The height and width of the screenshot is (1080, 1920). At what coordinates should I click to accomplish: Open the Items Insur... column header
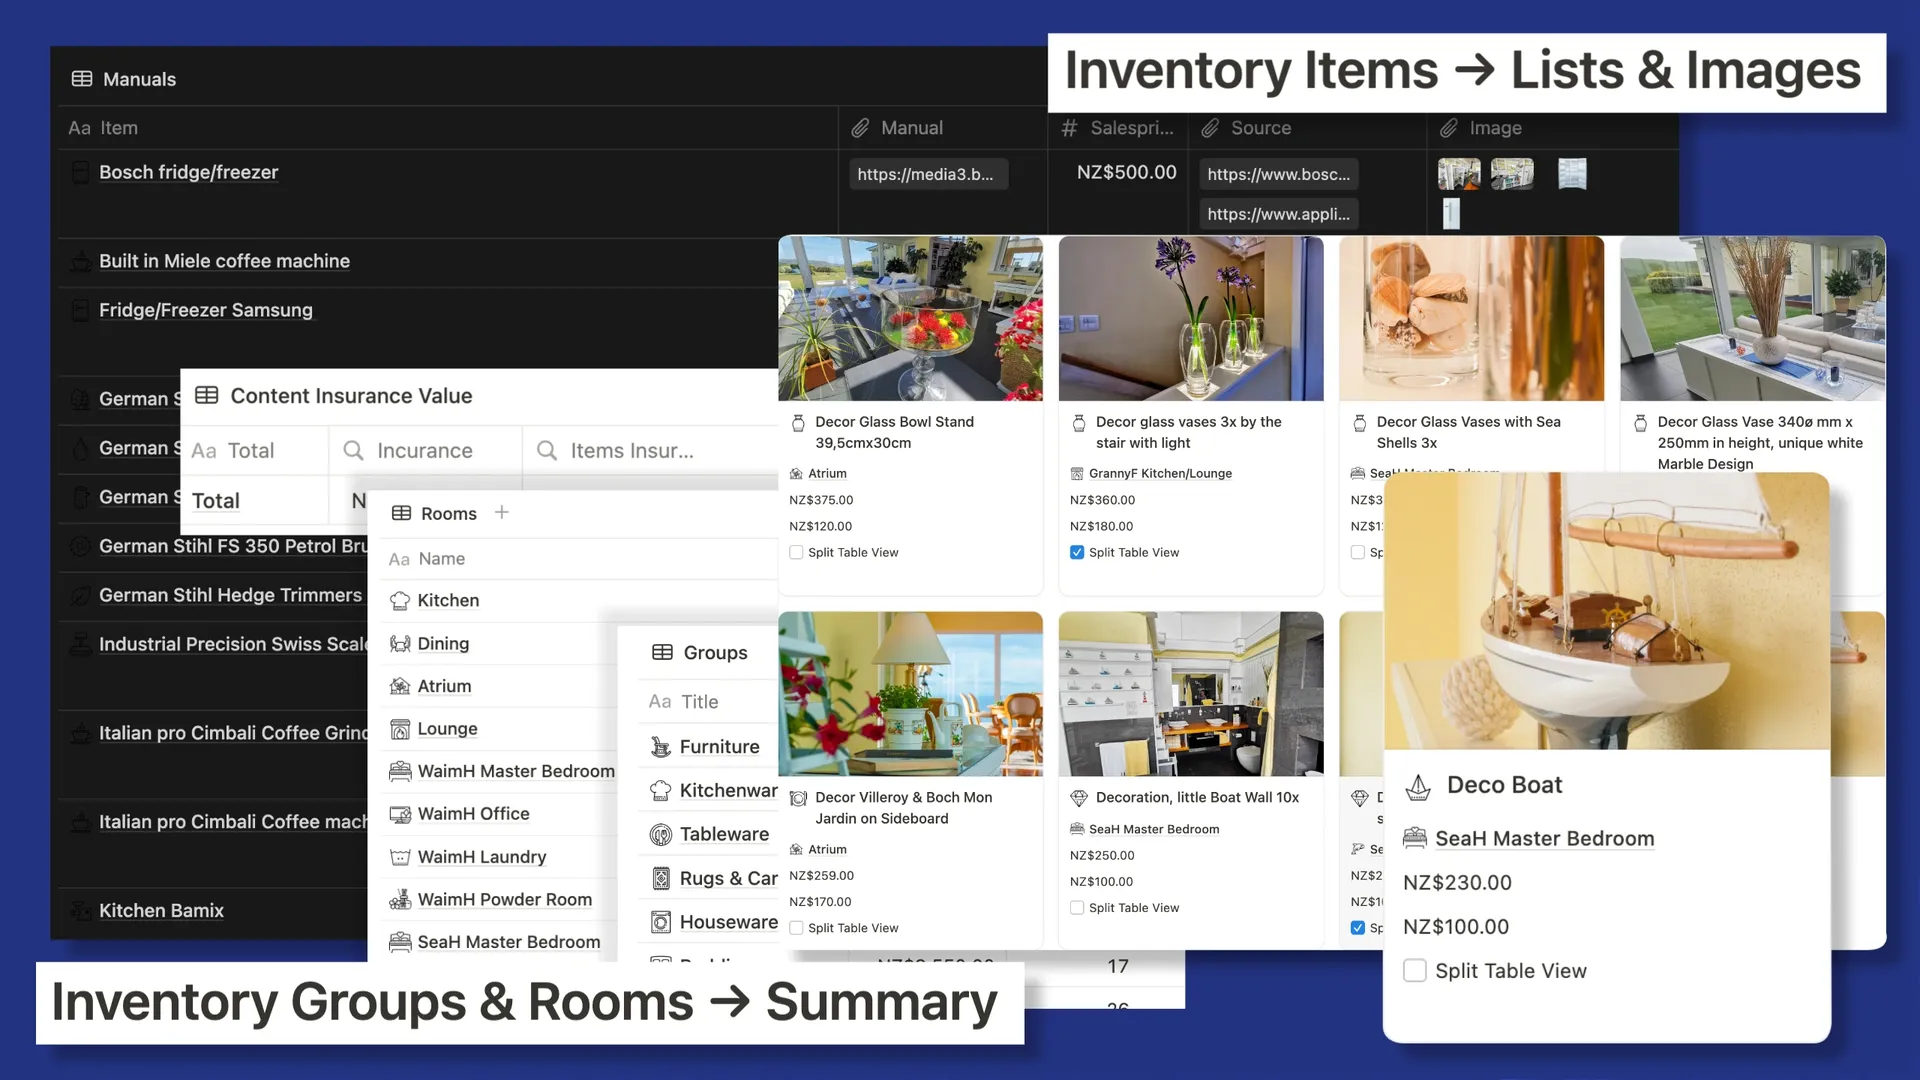click(x=631, y=451)
